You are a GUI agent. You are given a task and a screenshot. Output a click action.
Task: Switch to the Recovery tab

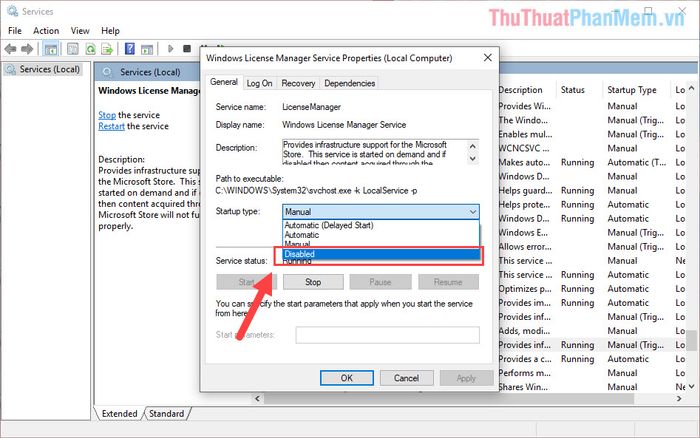(298, 83)
